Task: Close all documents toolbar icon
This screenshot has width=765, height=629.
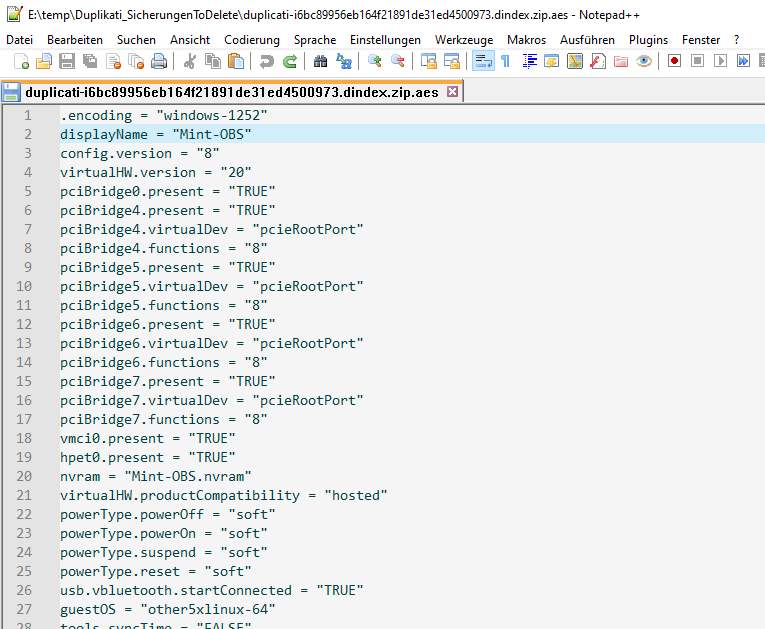Action: coord(136,61)
